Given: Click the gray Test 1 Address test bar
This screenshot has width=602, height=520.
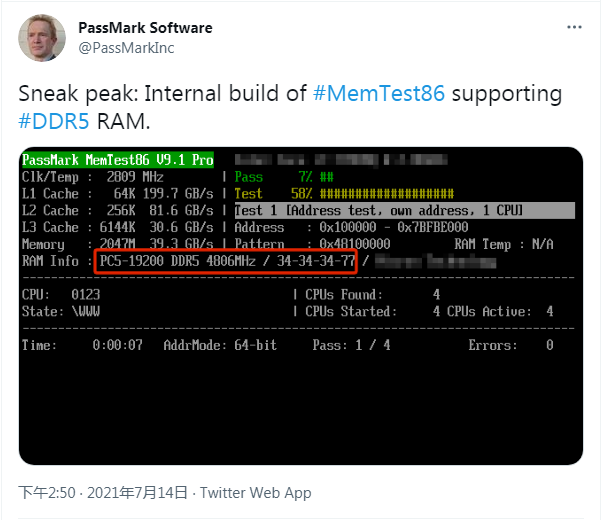Looking at the screenshot, I should tap(404, 211).
